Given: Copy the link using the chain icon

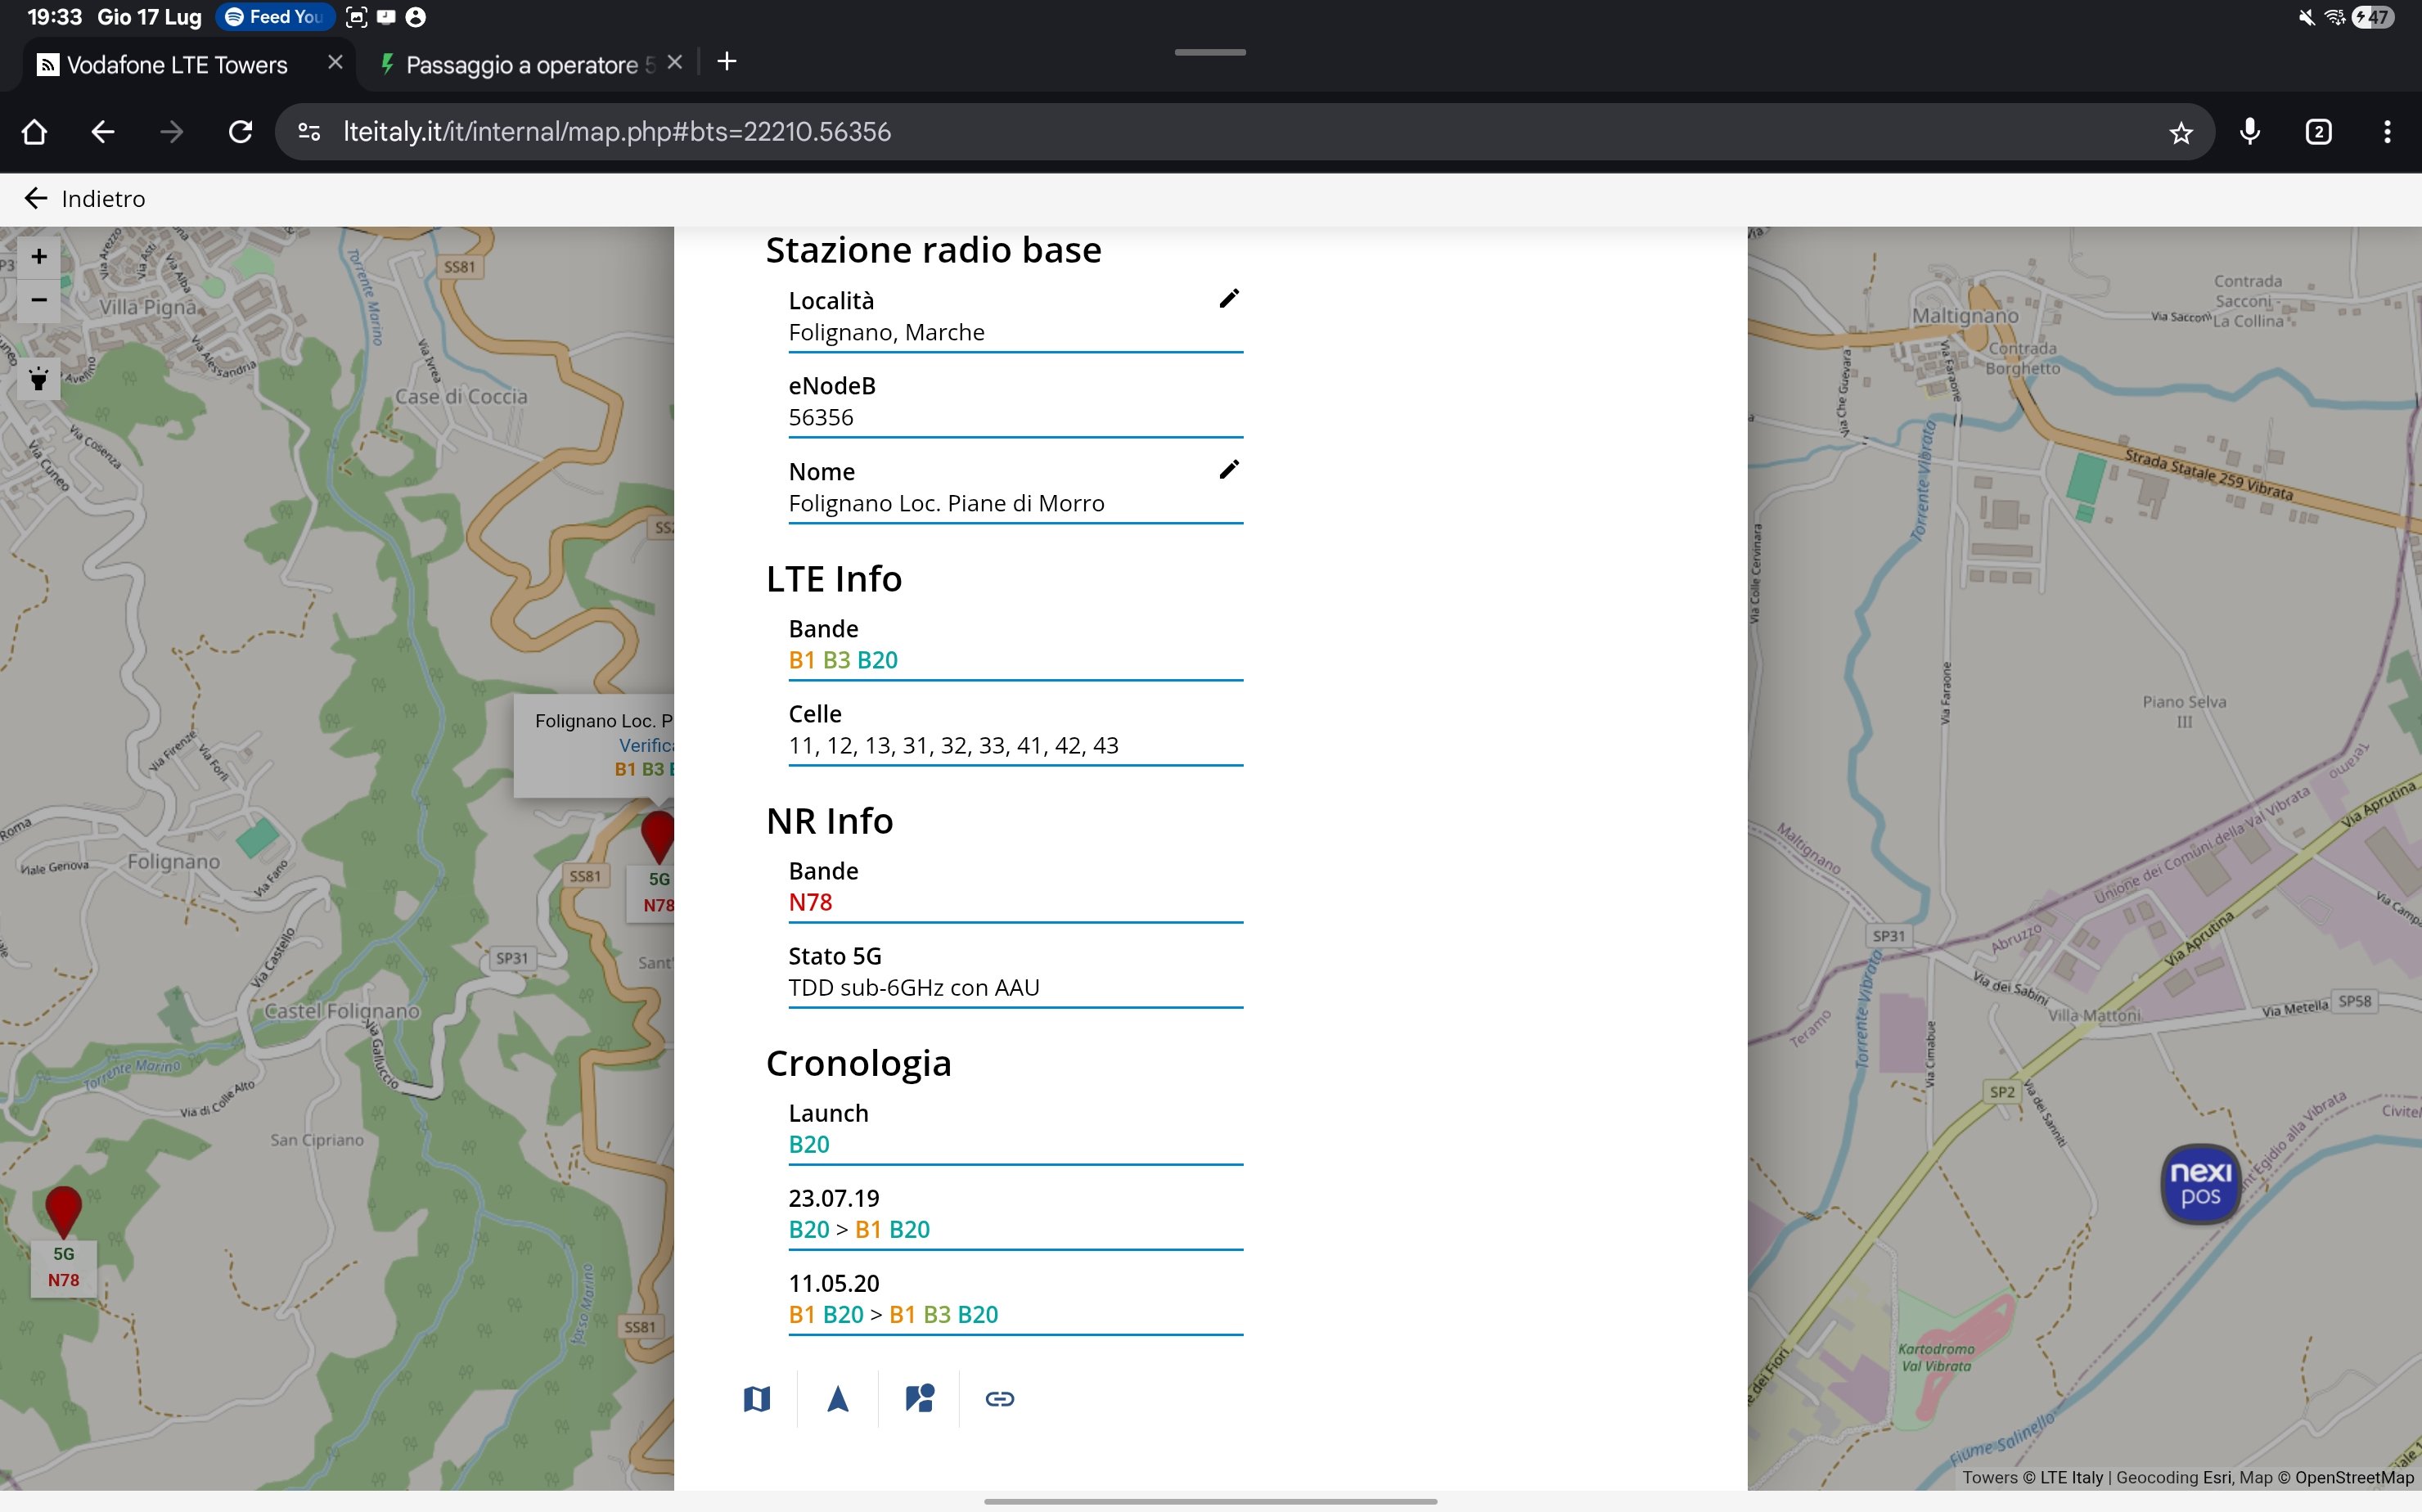Looking at the screenshot, I should (999, 1398).
